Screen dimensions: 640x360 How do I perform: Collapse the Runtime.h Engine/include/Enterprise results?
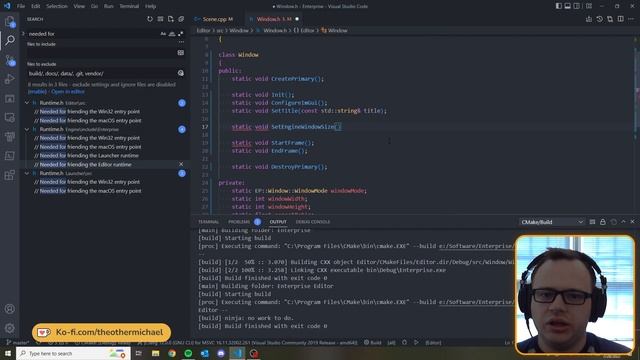[27, 129]
